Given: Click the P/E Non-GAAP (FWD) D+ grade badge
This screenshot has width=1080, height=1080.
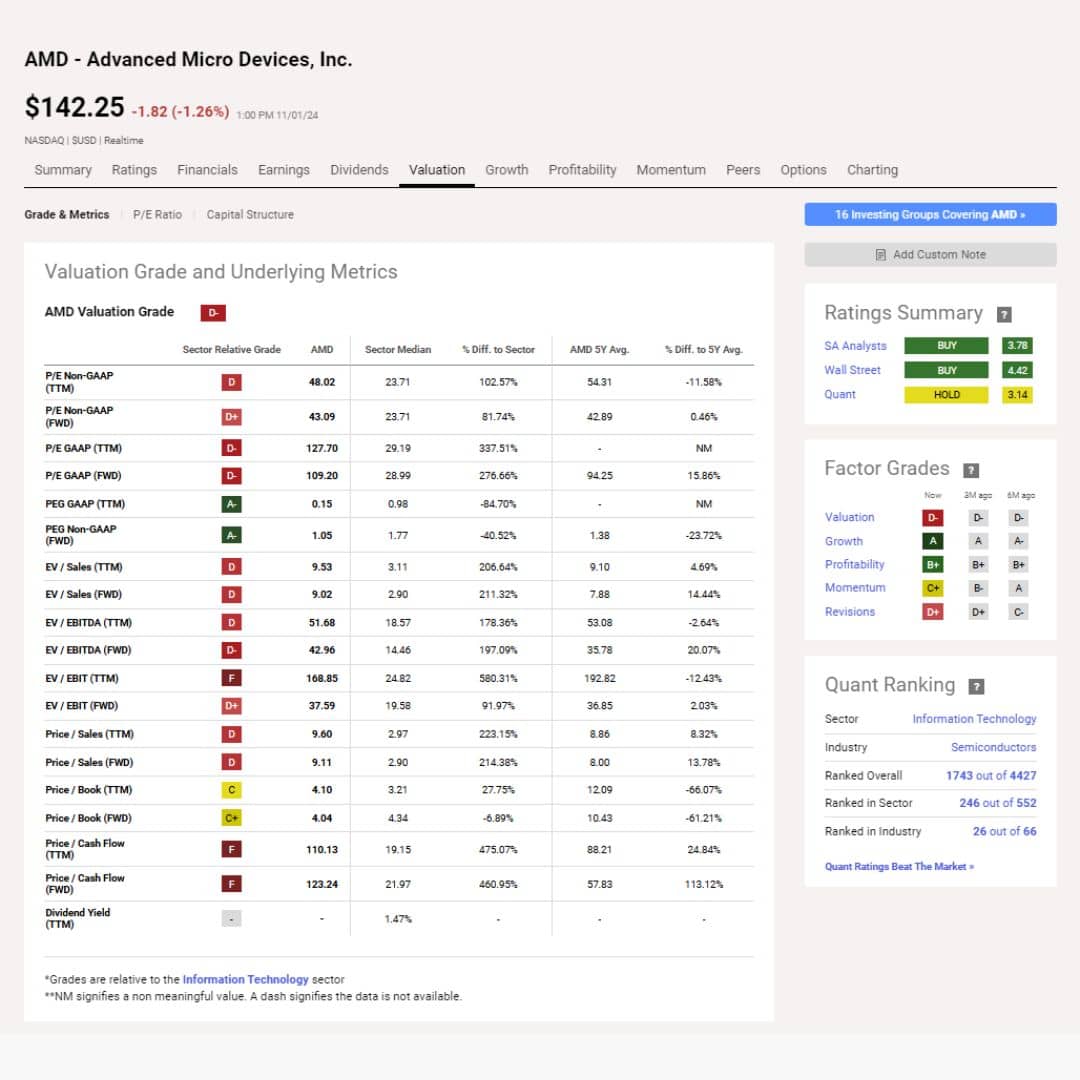Looking at the screenshot, I should click(231, 417).
